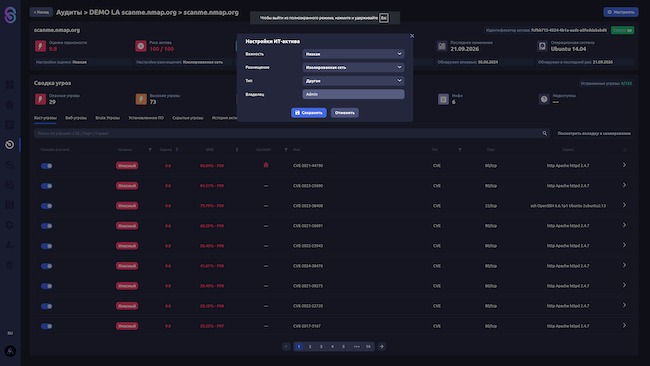Expand details of CVE-2021-44790 row chevron
650x366 pixels.
624,165
